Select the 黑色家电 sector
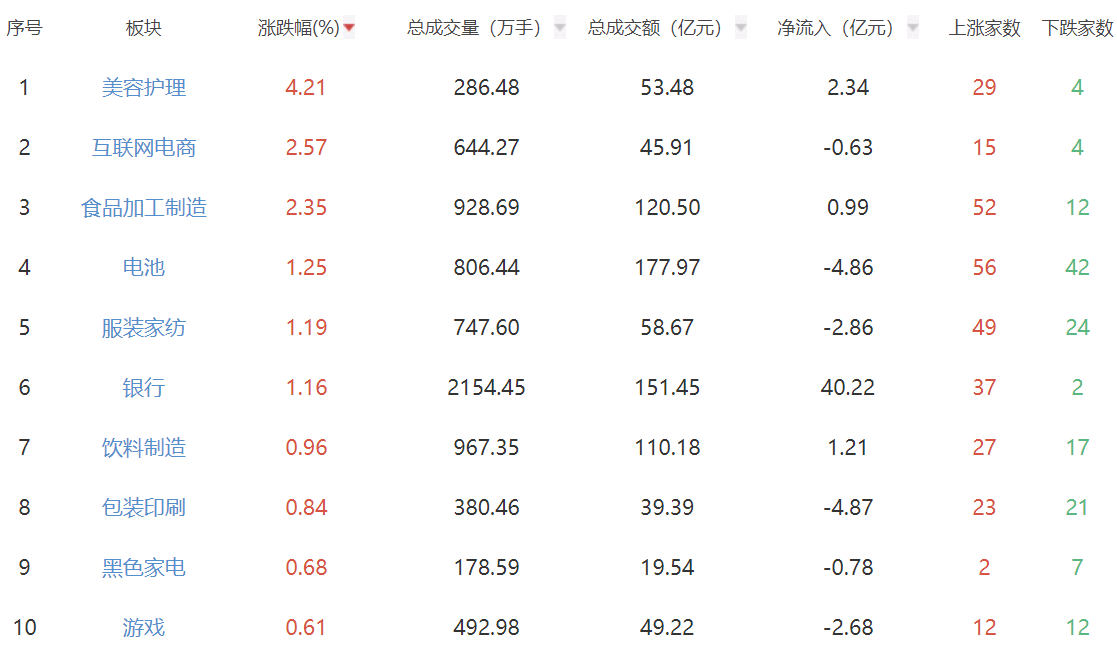1117x648 pixels. (x=144, y=568)
